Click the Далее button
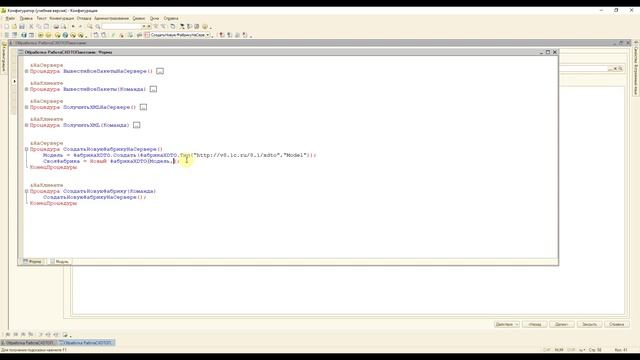This screenshot has width=640, height=360. 562,324
